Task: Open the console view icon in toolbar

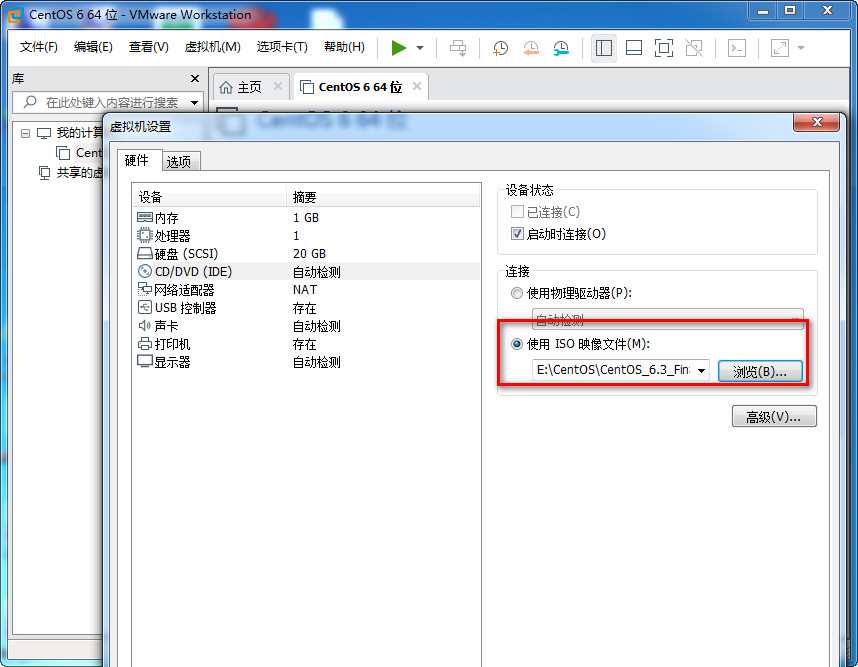Action: coord(737,48)
